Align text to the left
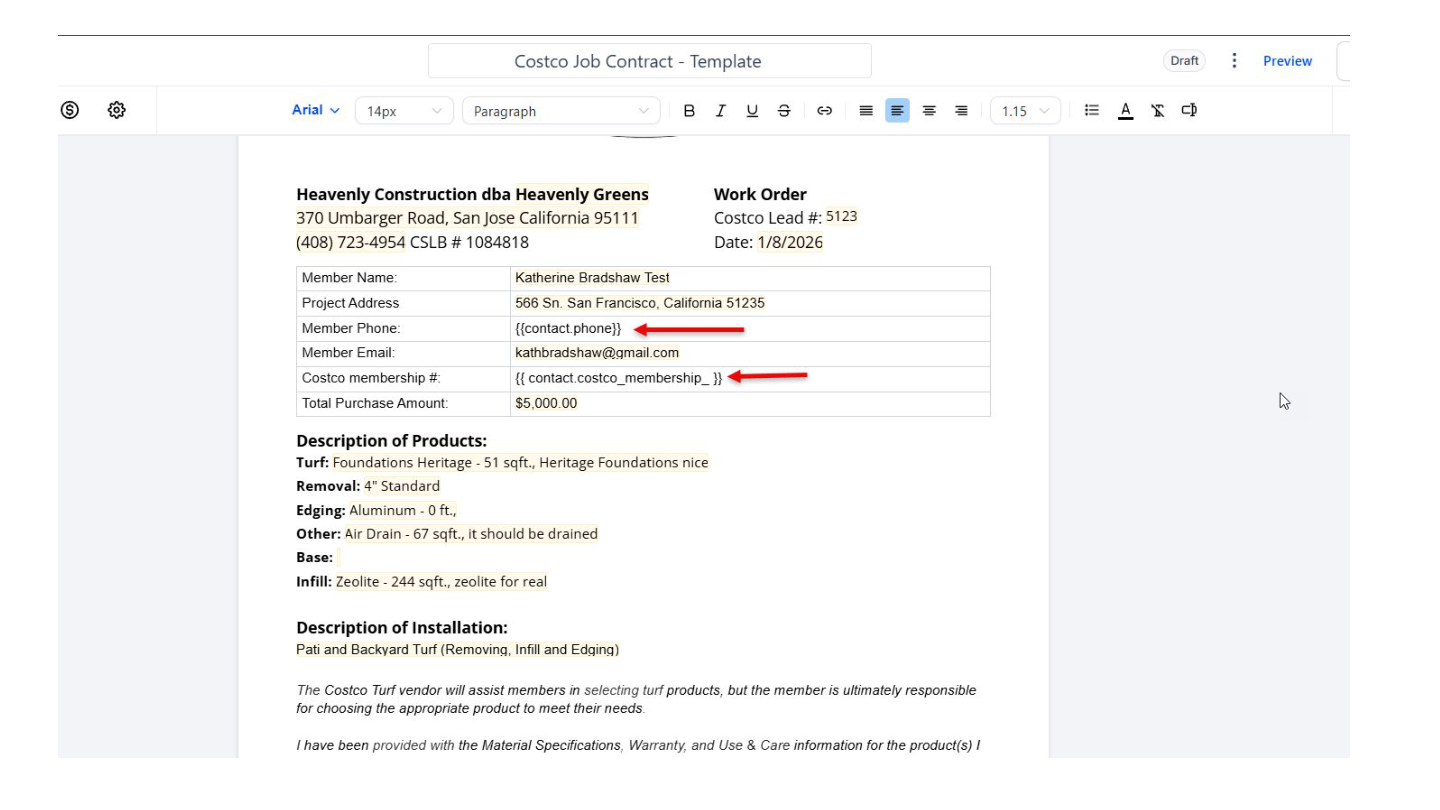This screenshot has height=810, width=1440. click(897, 111)
